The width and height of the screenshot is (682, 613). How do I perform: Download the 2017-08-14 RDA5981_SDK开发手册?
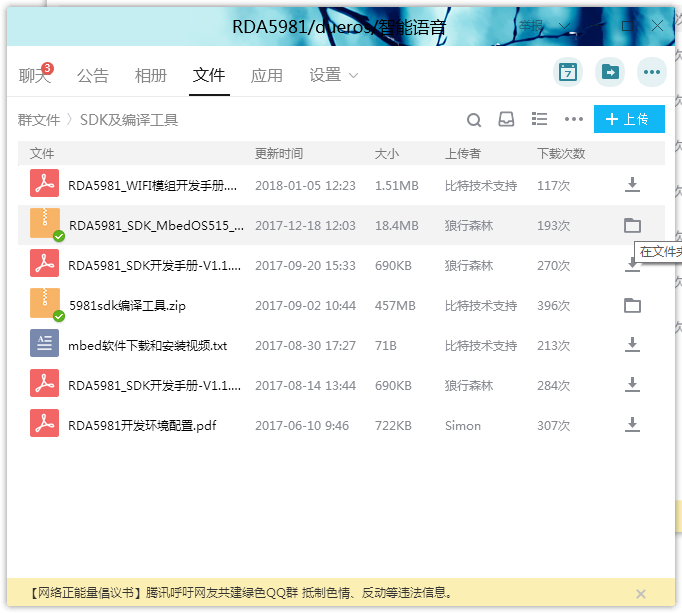[x=632, y=385]
